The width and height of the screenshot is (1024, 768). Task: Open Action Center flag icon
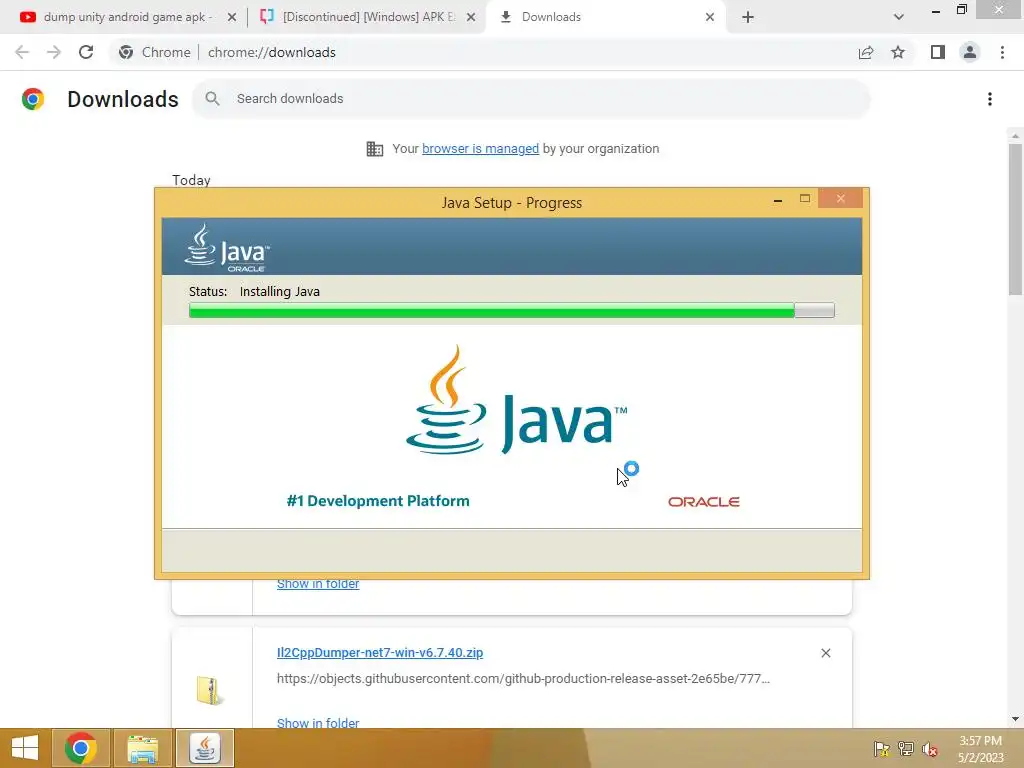pyautogui.click(x=882, y=749)
